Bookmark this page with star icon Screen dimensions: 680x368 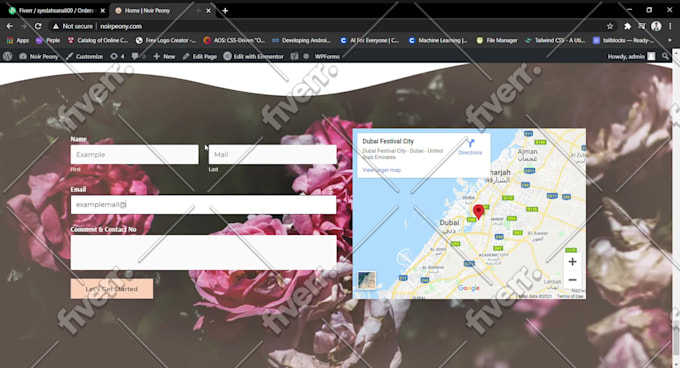[610, 26]
